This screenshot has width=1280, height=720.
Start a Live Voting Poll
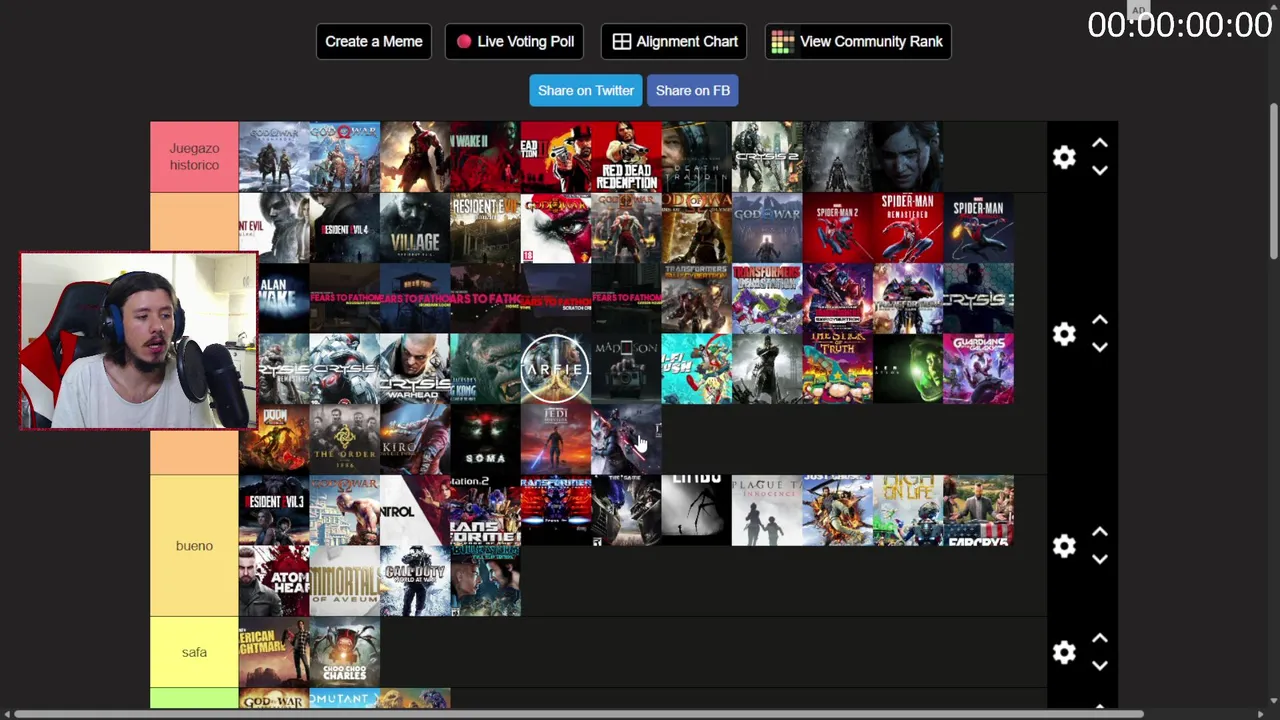(514, 41)
